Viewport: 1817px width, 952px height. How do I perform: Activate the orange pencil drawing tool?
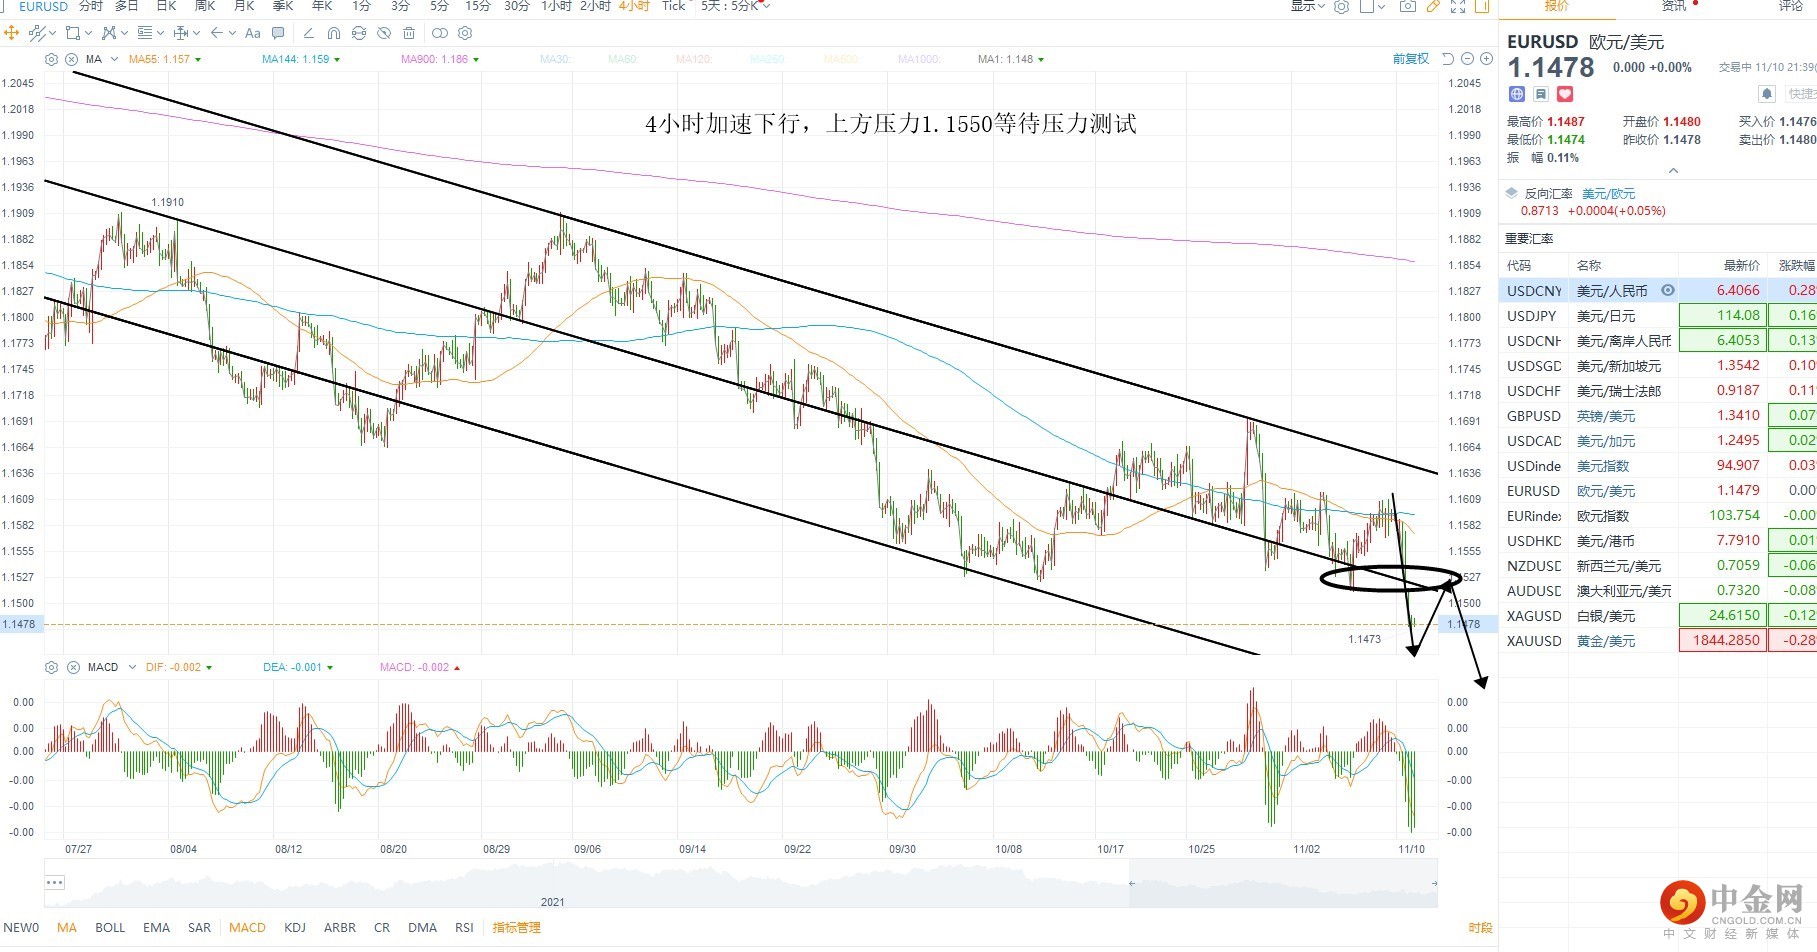click(x=1433, y=6)
